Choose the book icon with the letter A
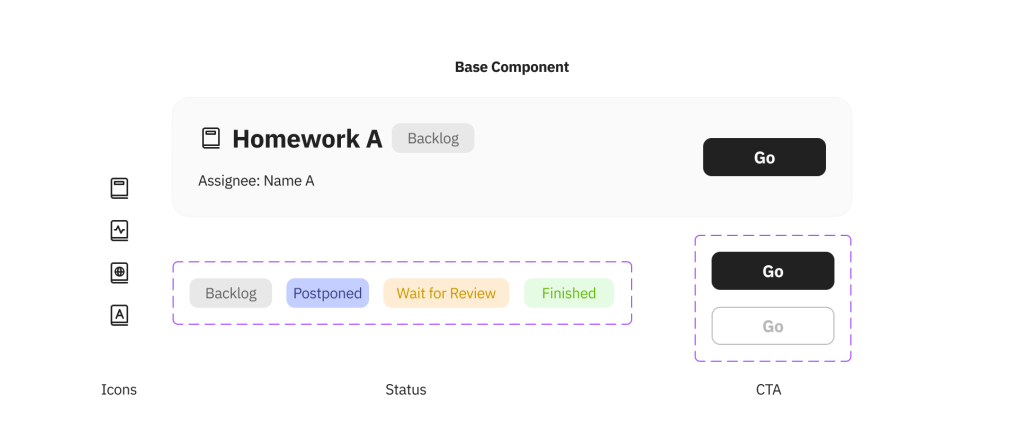The width and height of the screenshot is (1024, 439). pos(119,315)
